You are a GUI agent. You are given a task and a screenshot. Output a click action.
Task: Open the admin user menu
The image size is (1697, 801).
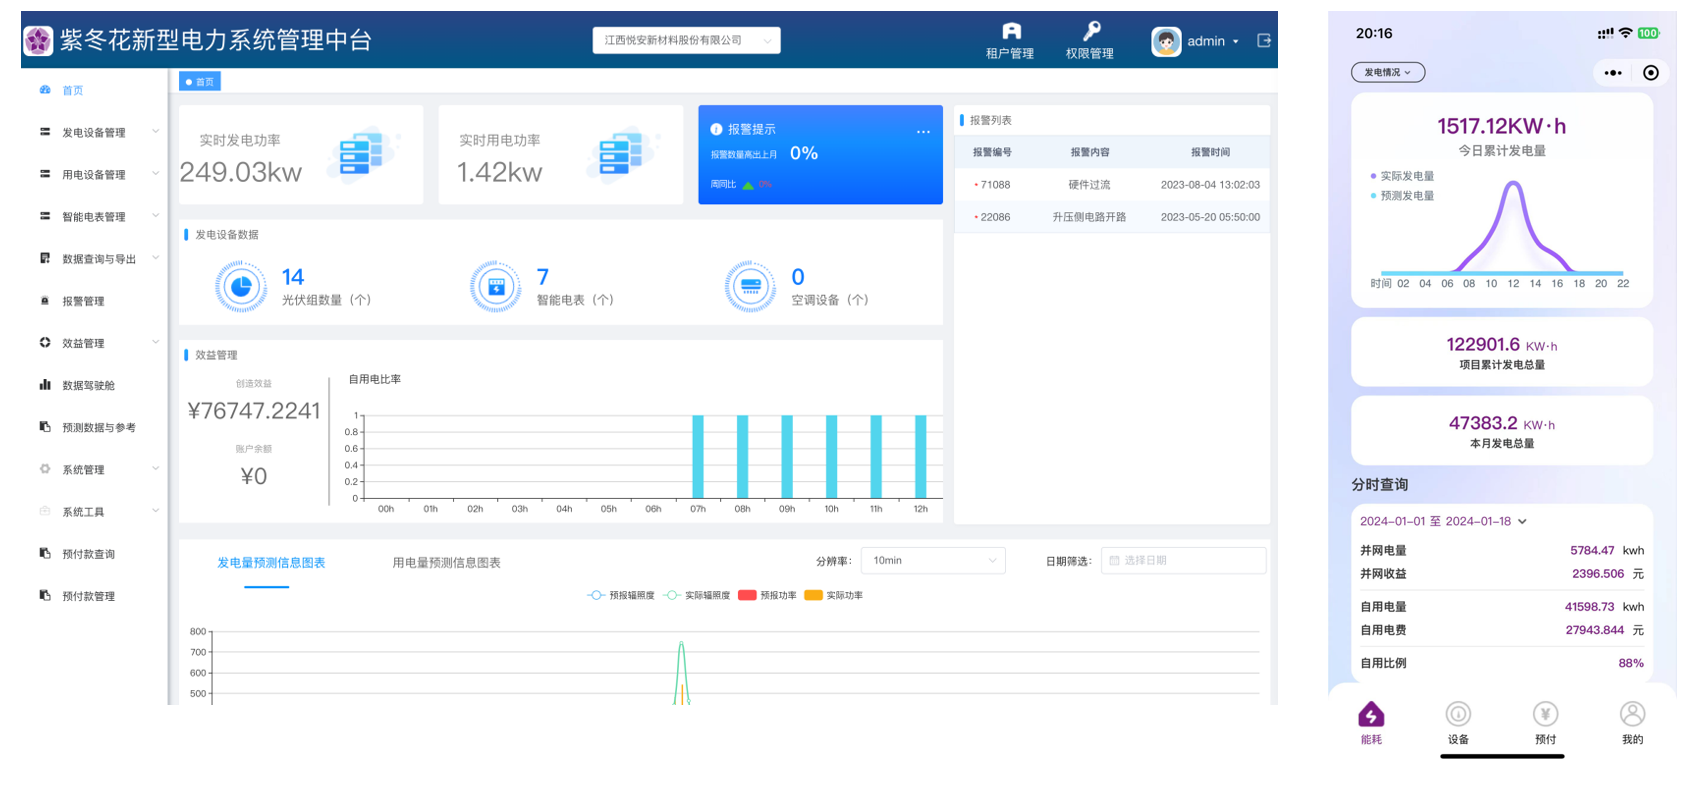(1196, 41)
